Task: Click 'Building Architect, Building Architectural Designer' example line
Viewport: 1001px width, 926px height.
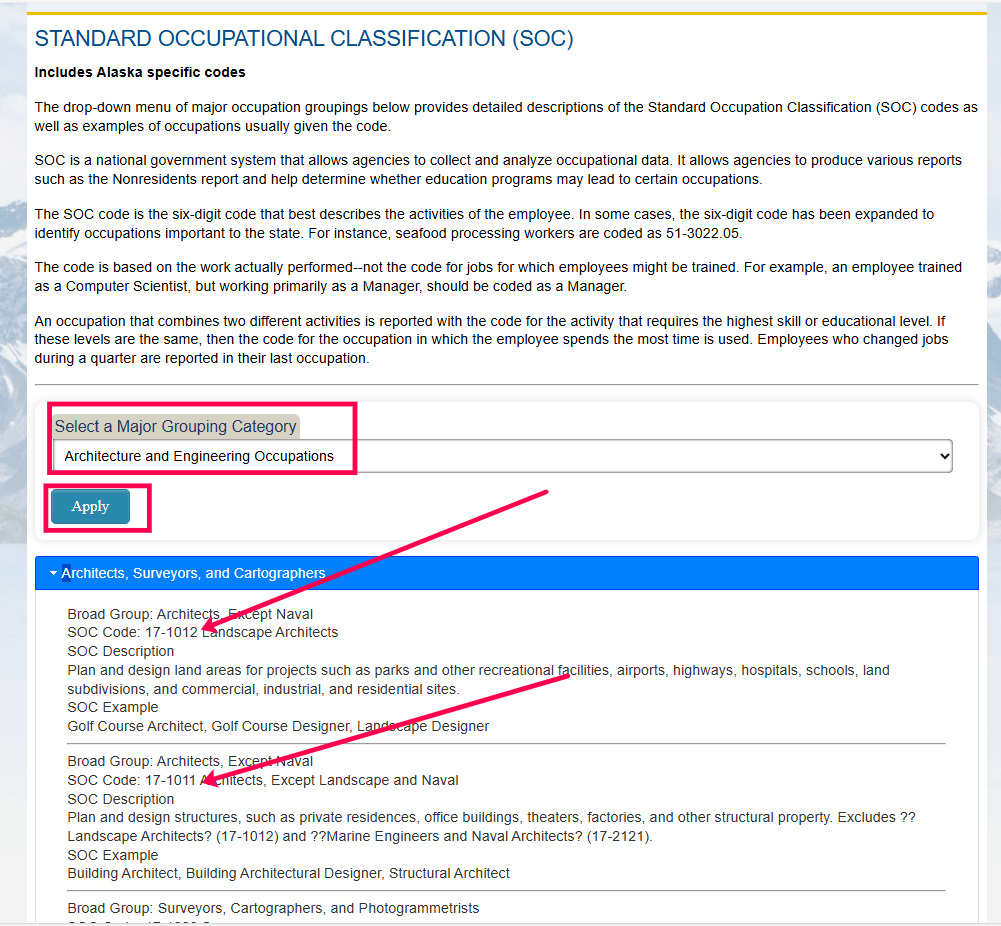Action: pyautogui.click(x=289, y=874)
